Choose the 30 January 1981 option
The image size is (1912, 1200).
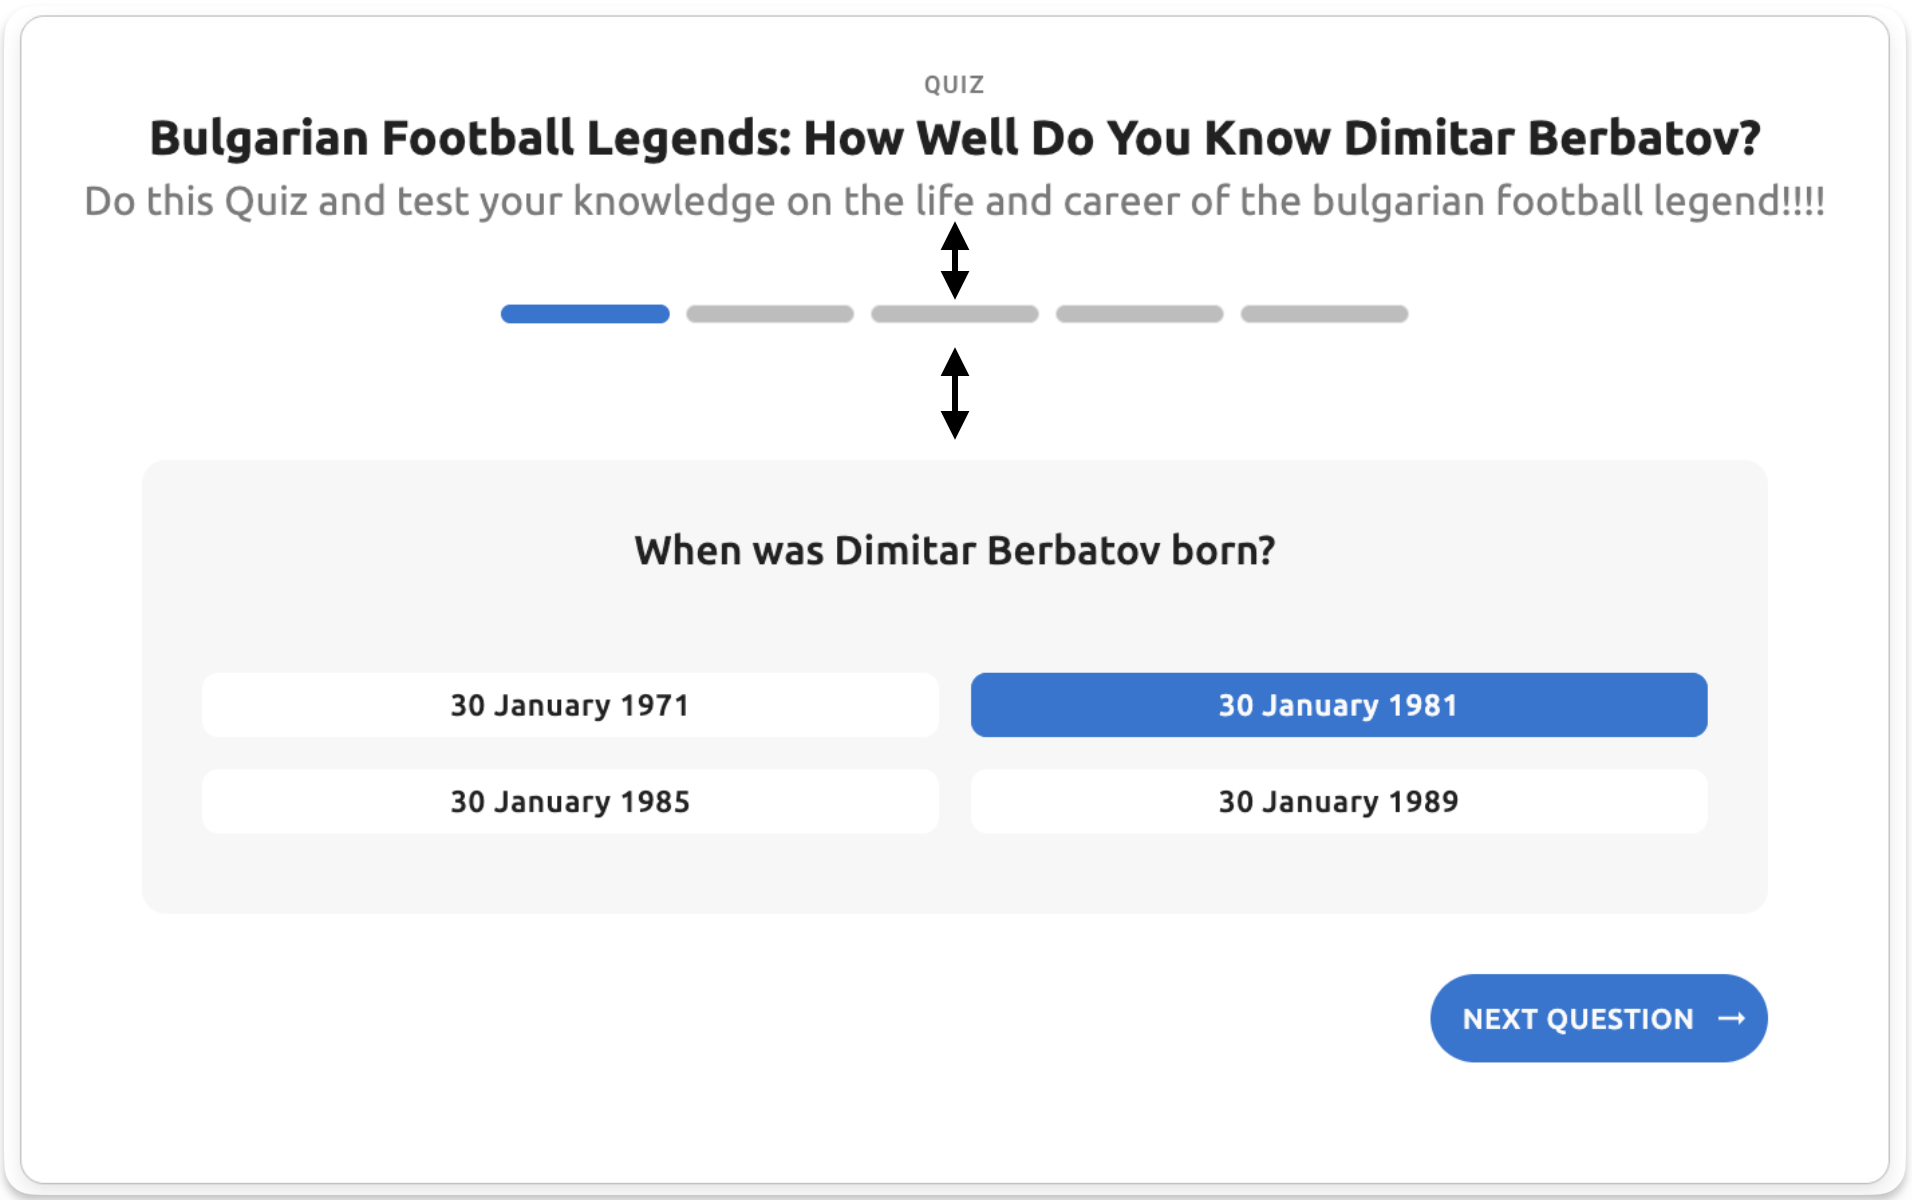[1338, 705]
